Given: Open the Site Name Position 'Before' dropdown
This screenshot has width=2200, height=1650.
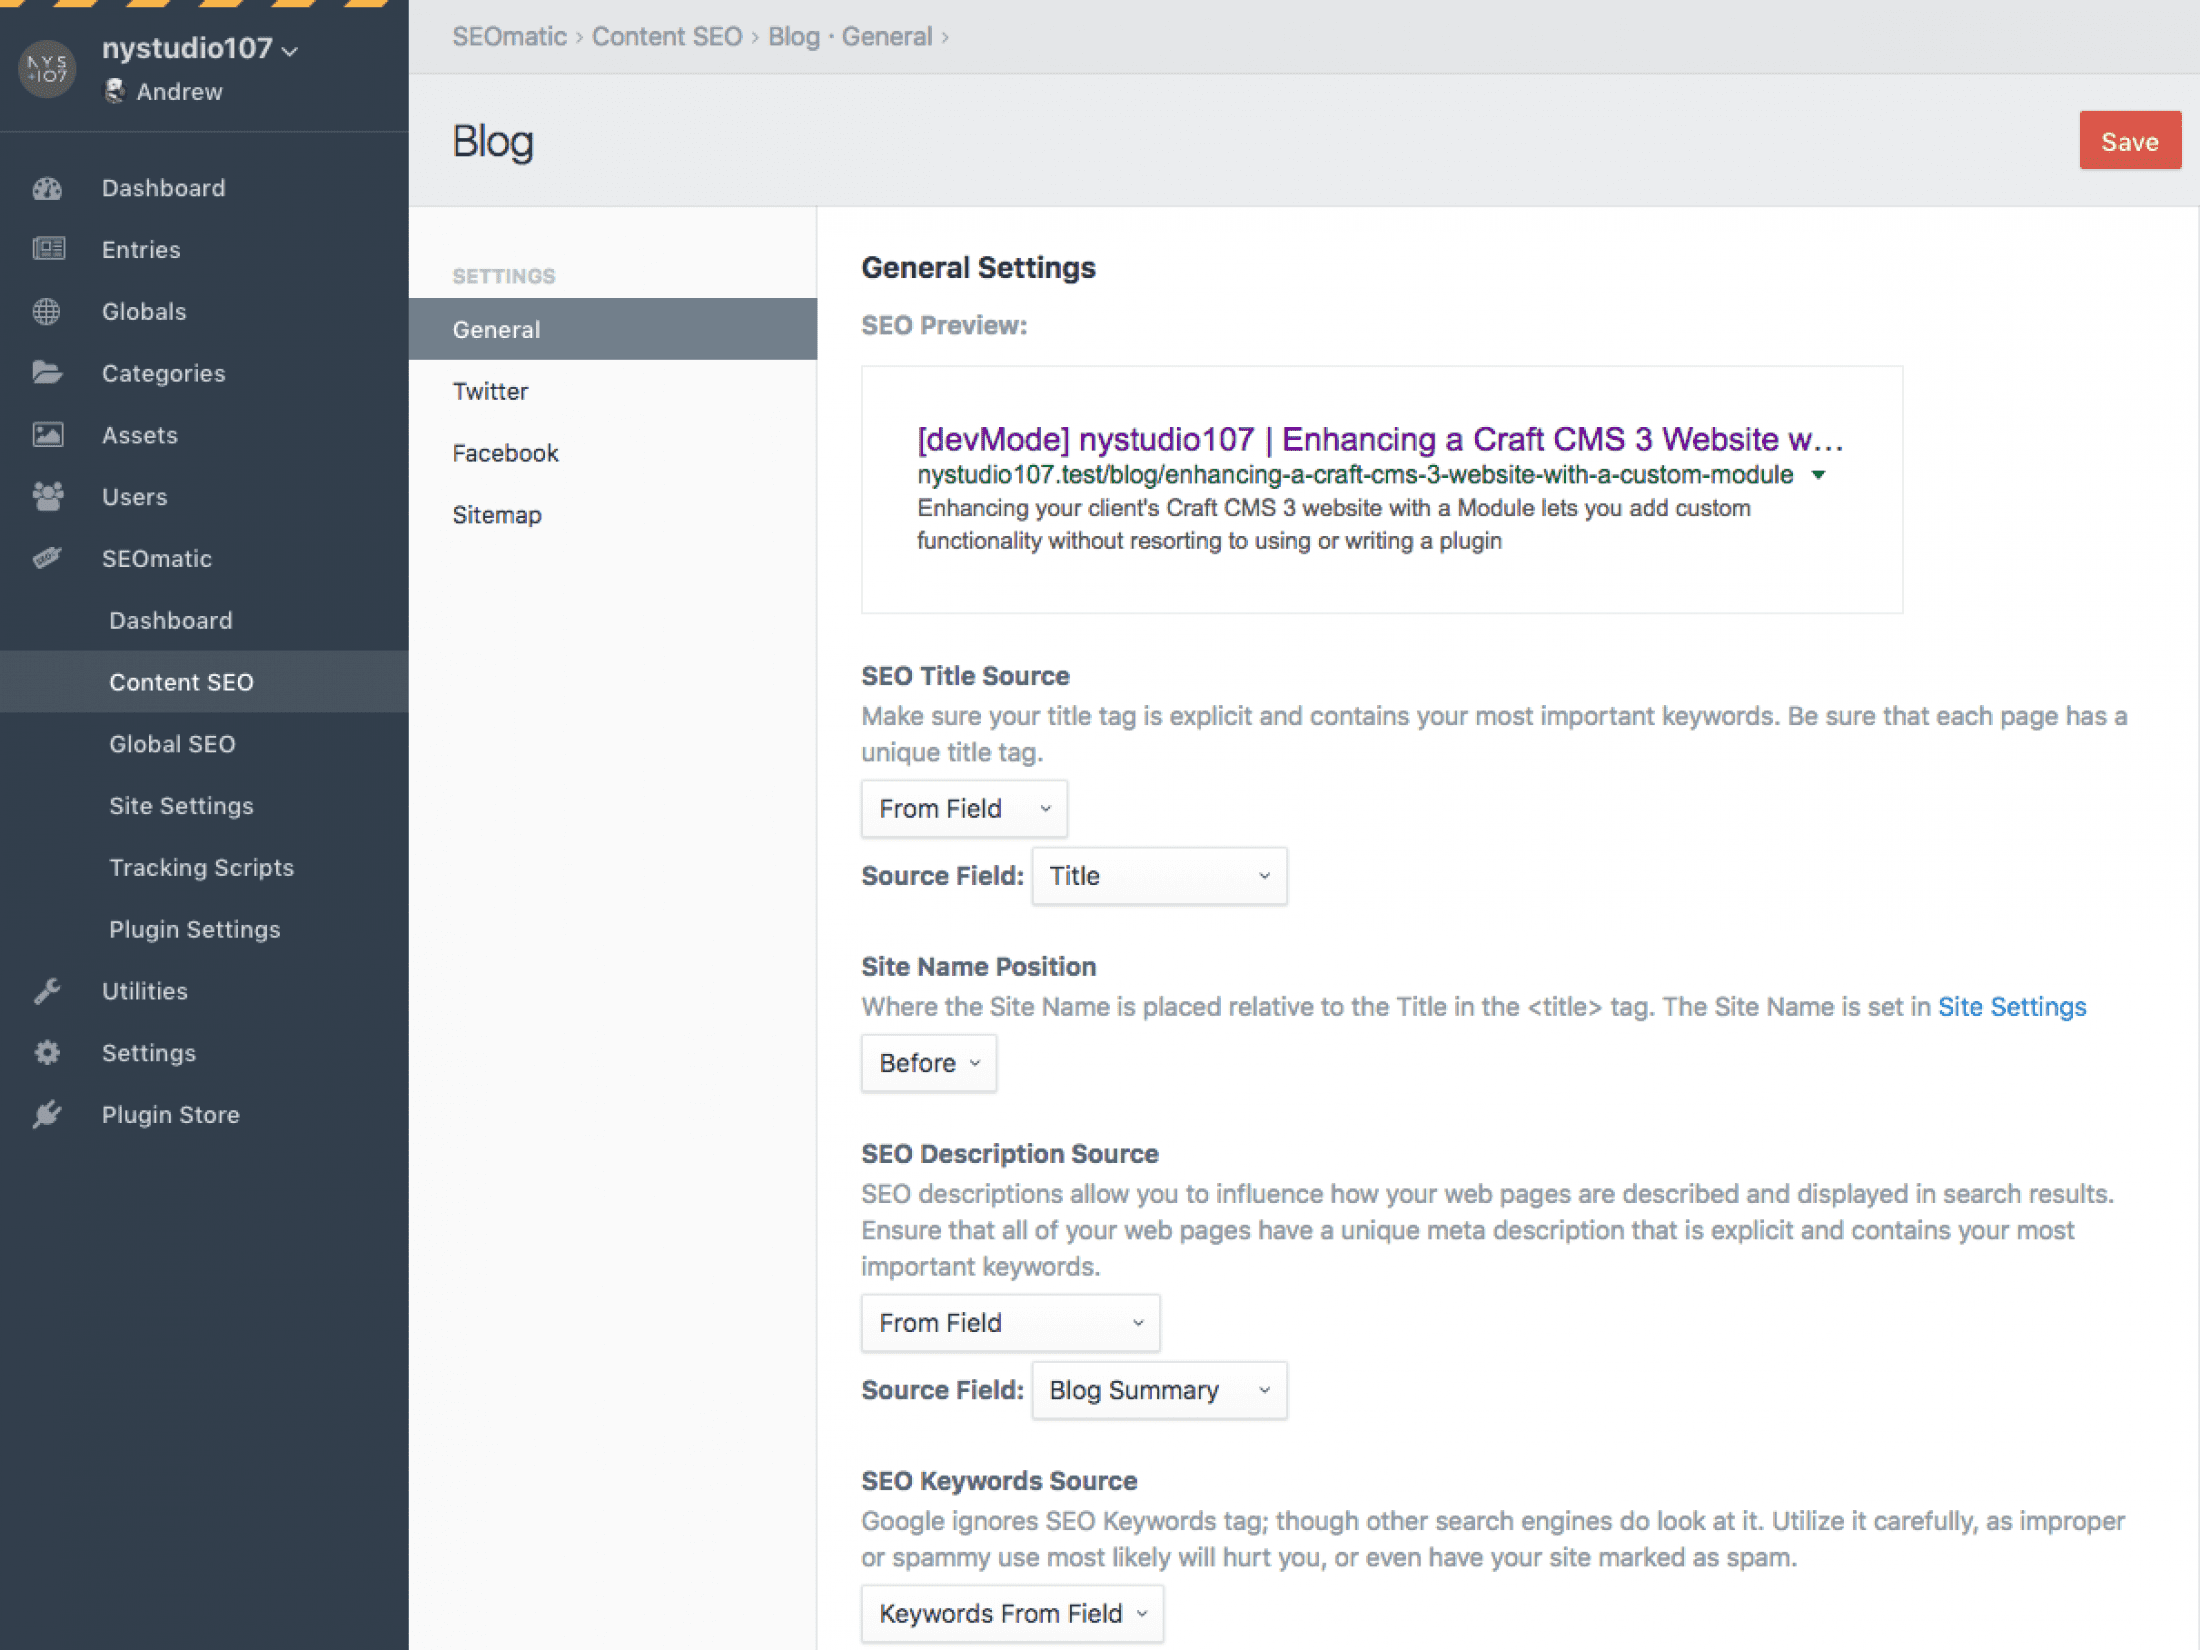Looking at the screenshot, I should pyautogui.click(x=928, y=1063).
